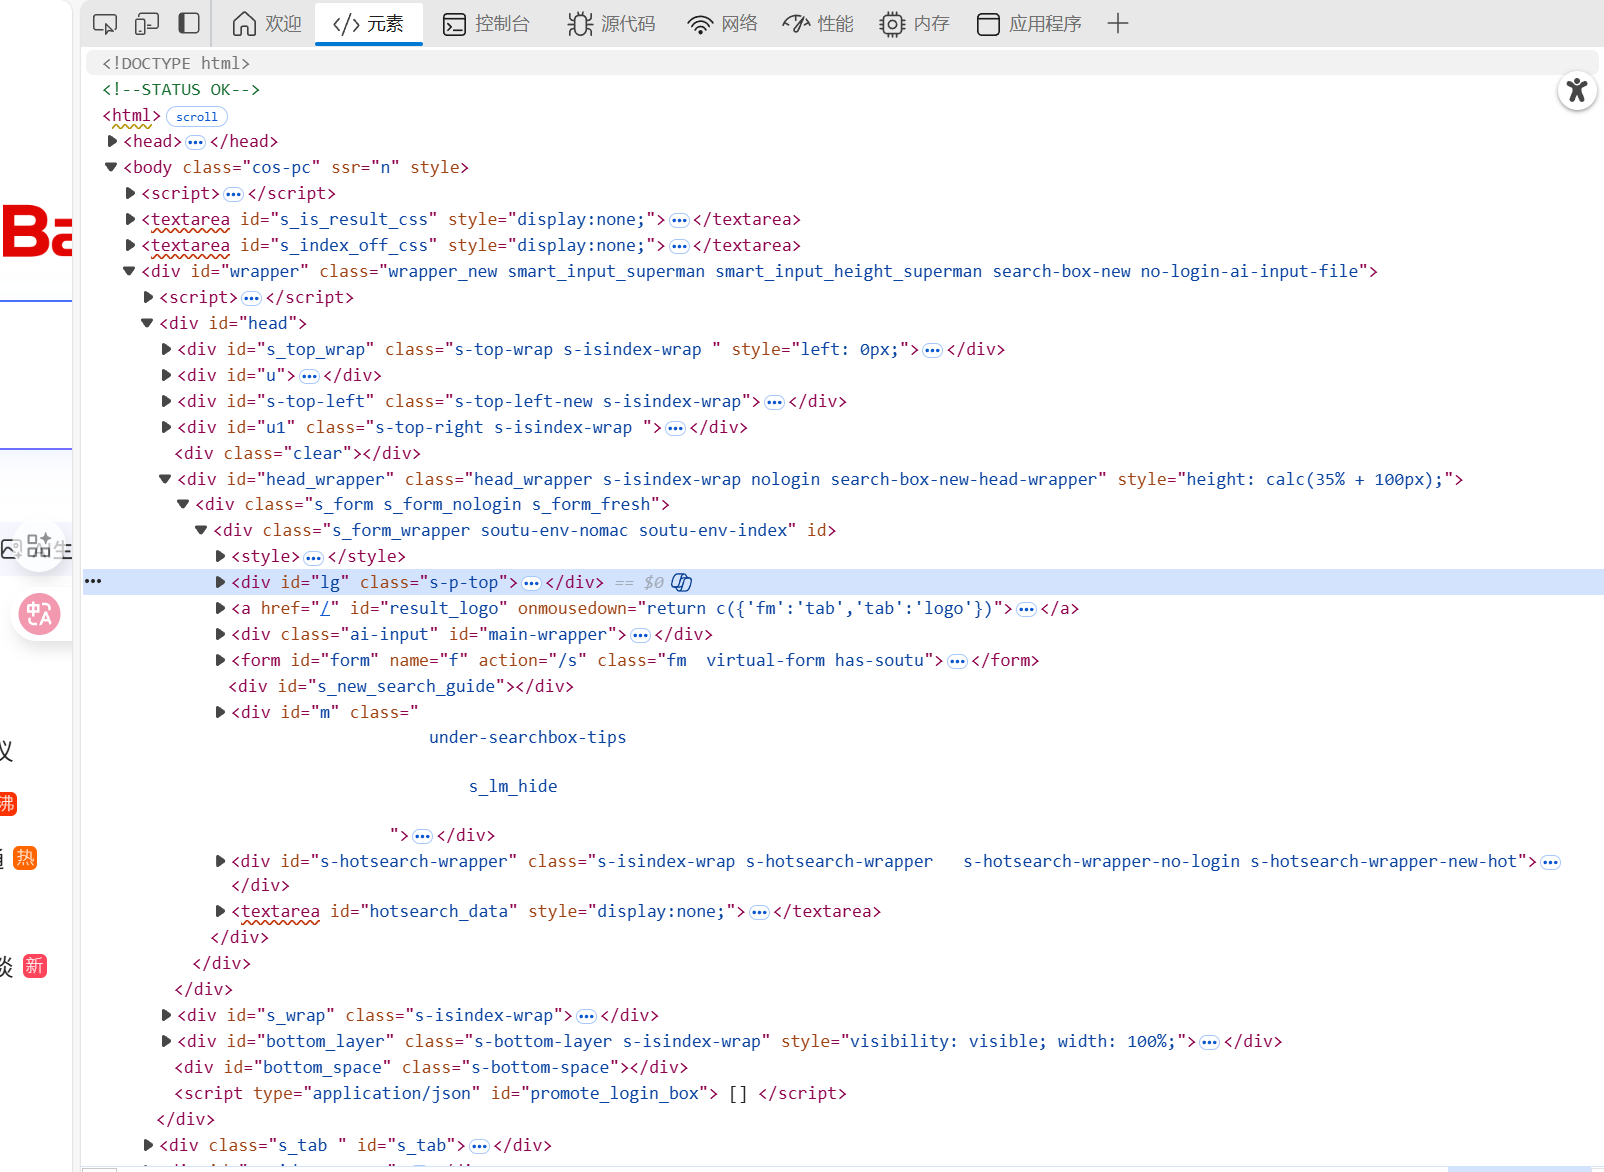
Task: Follow the href "/" link on result_logo
Action: point(325,609)
